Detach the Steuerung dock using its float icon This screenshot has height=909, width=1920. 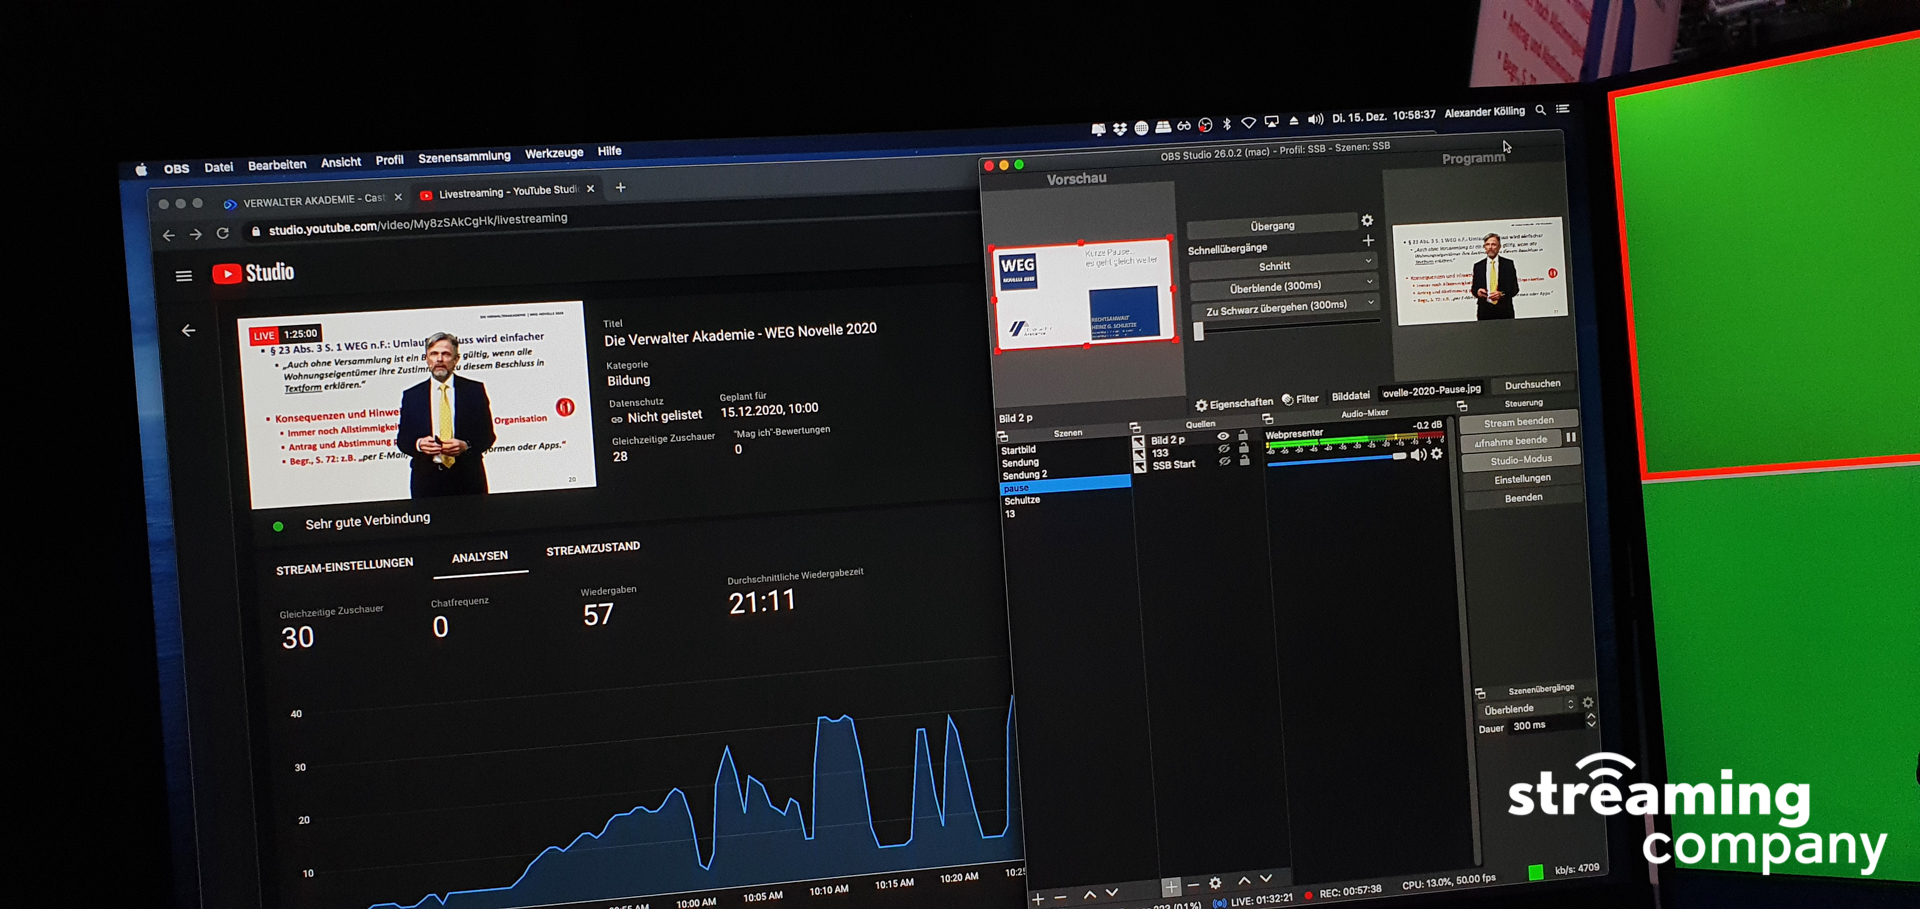pyautogui.click(x=1462, y=406)
